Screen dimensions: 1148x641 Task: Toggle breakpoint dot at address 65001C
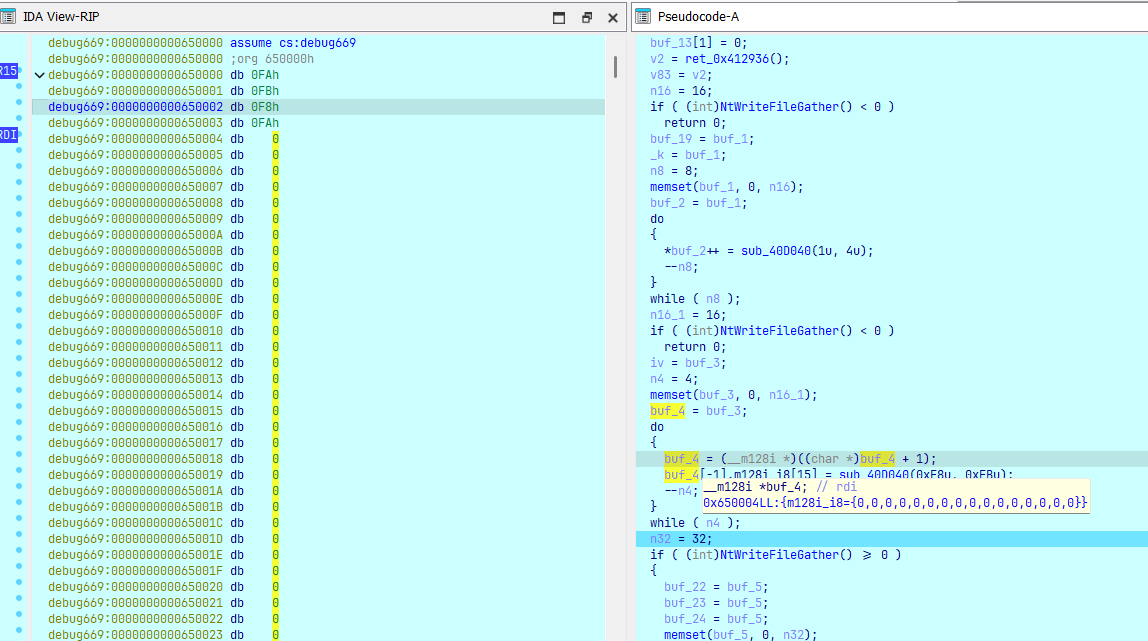tap(19, 523)
